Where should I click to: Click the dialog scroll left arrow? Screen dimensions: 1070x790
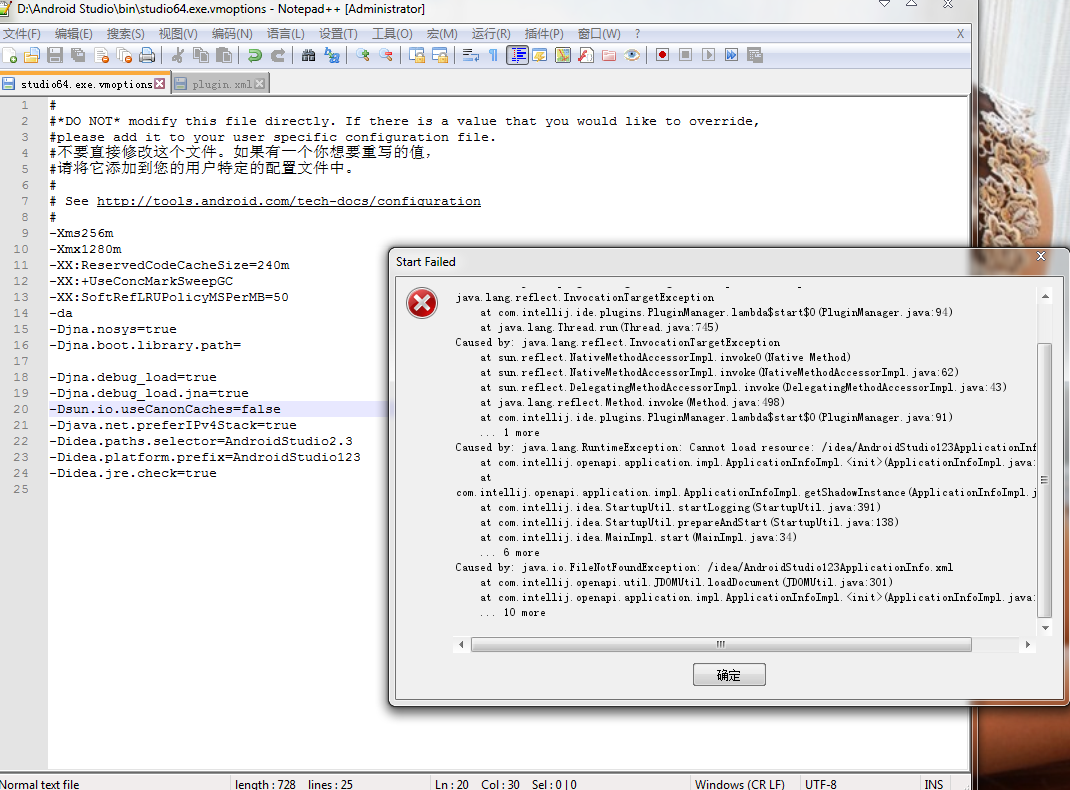461,645
